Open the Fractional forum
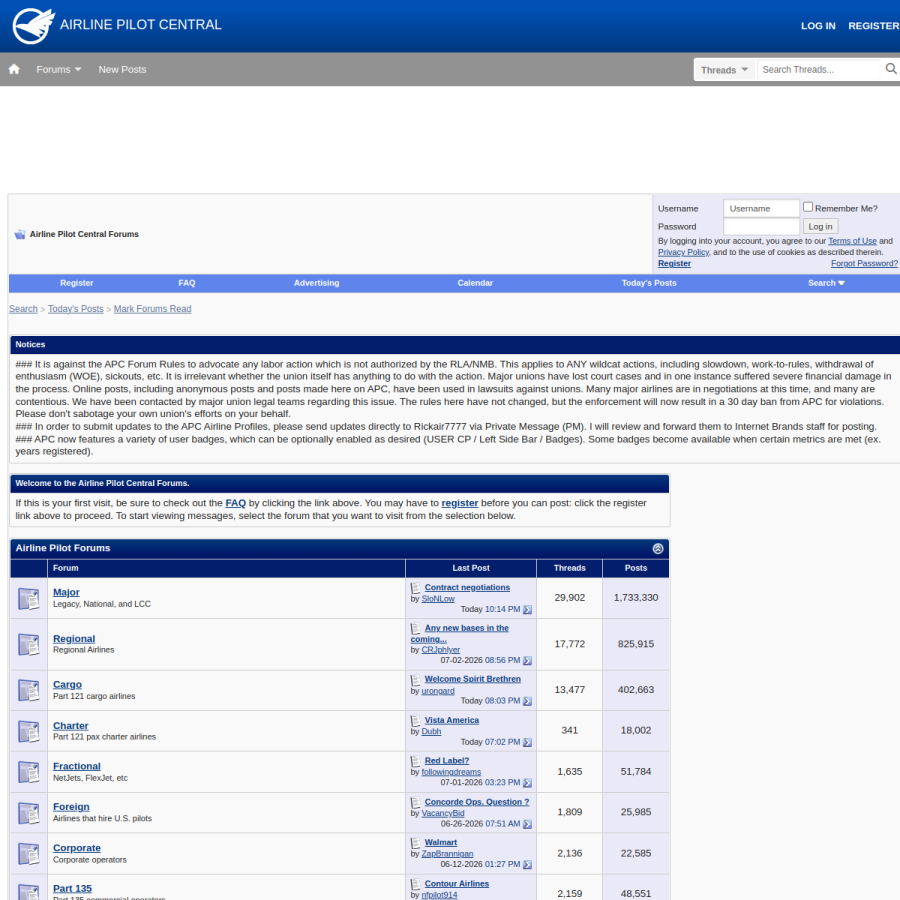The height and width of the screenshot is (900, 900). (x=76, y=766)
